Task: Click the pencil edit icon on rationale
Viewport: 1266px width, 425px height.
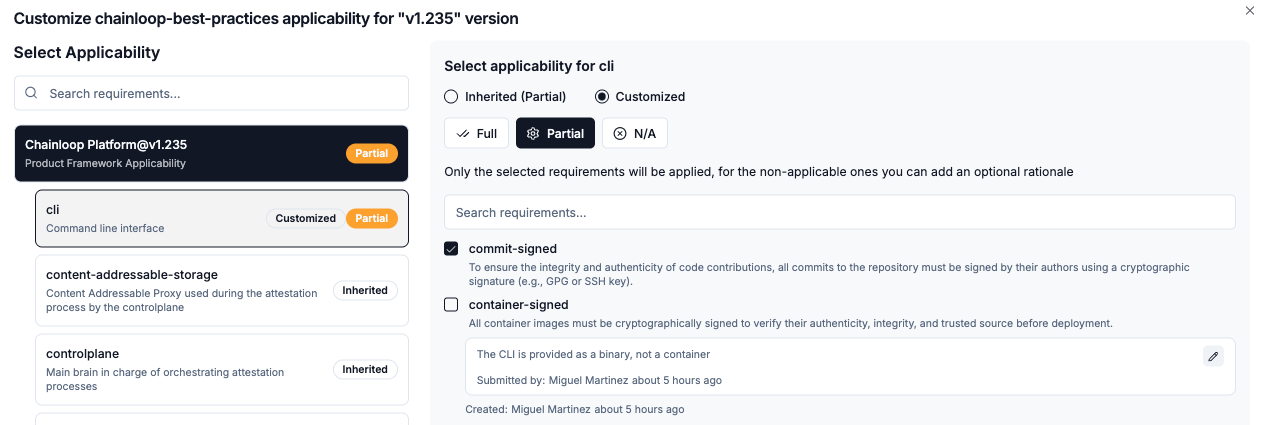Action: tap(1213, 356)
